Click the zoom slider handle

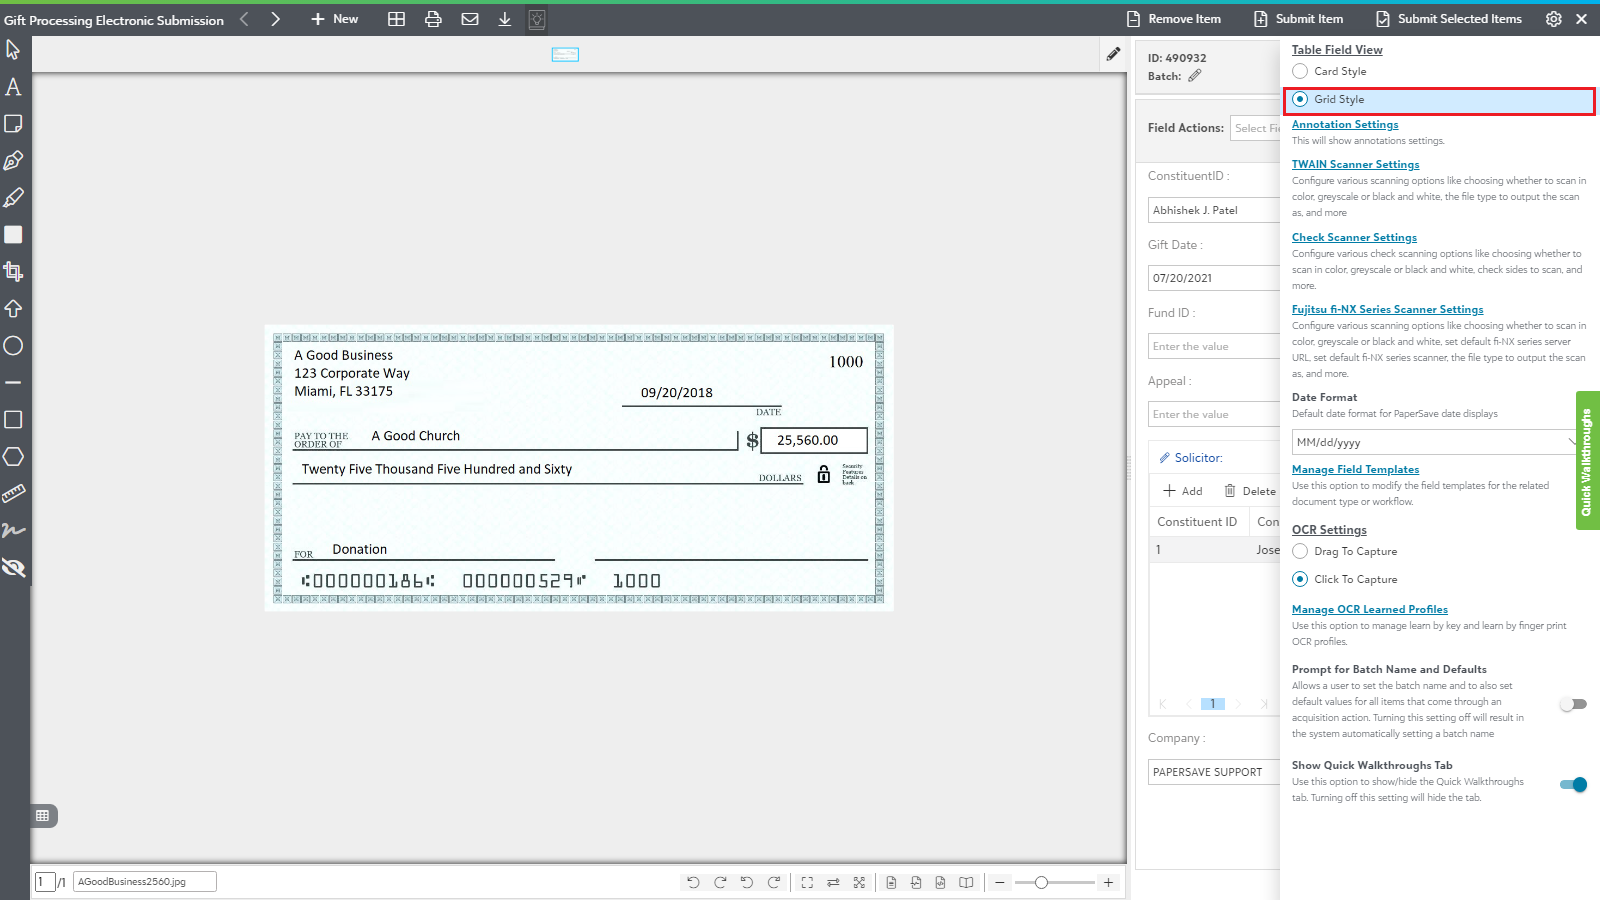tap(1041, 882)
